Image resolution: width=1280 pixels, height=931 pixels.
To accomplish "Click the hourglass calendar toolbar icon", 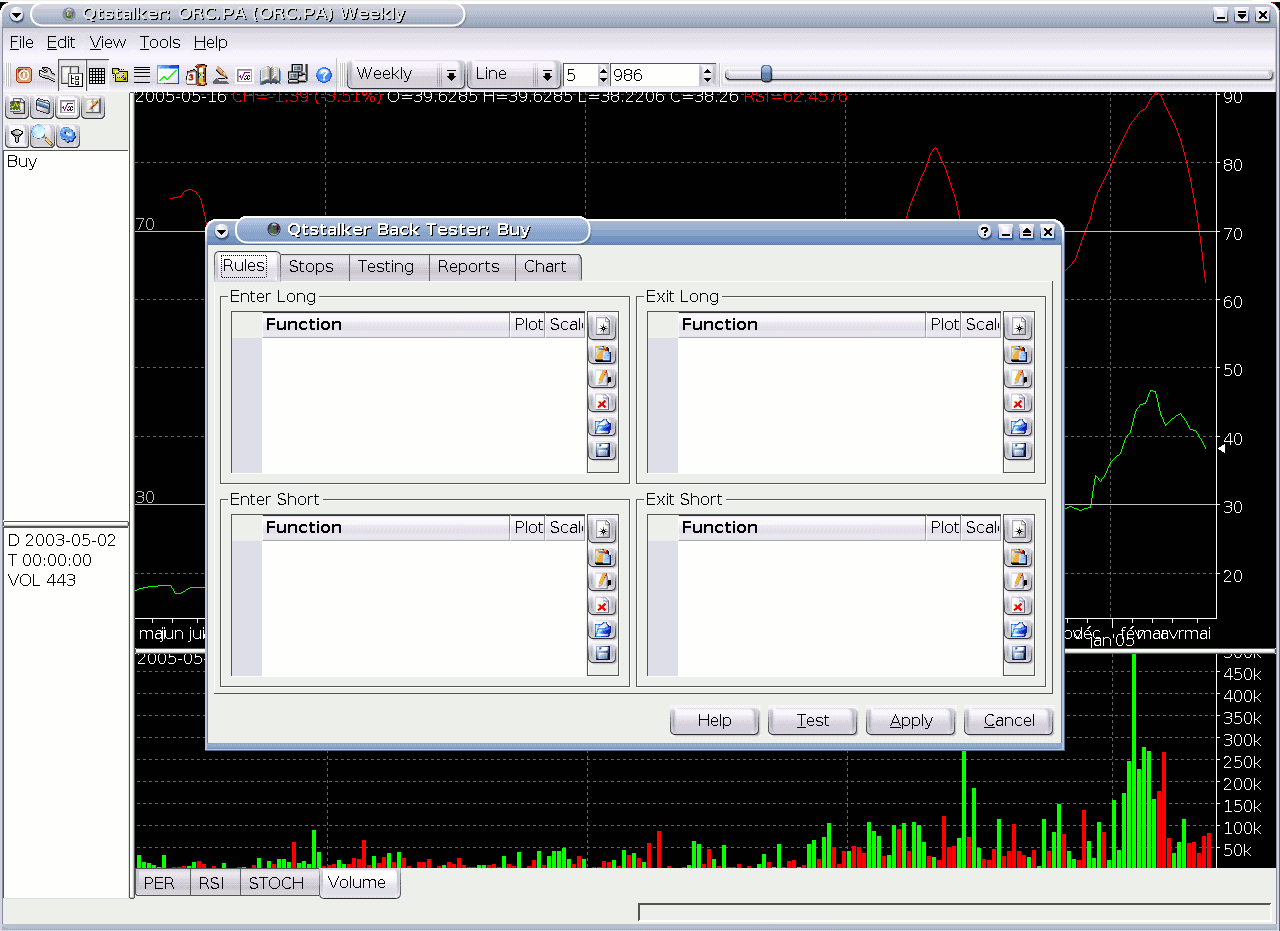I will (x=196, y=75).
